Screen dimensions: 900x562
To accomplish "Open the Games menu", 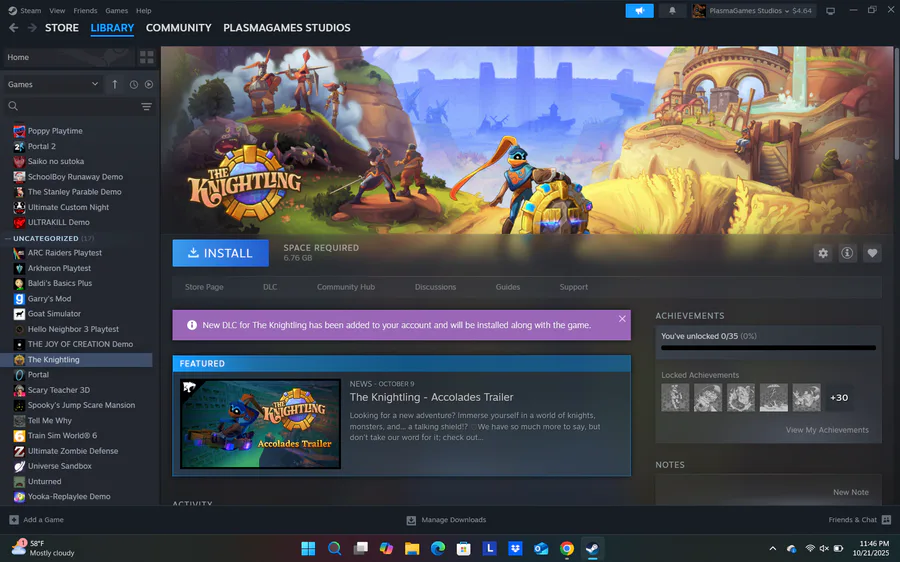I will click(117, 10).
